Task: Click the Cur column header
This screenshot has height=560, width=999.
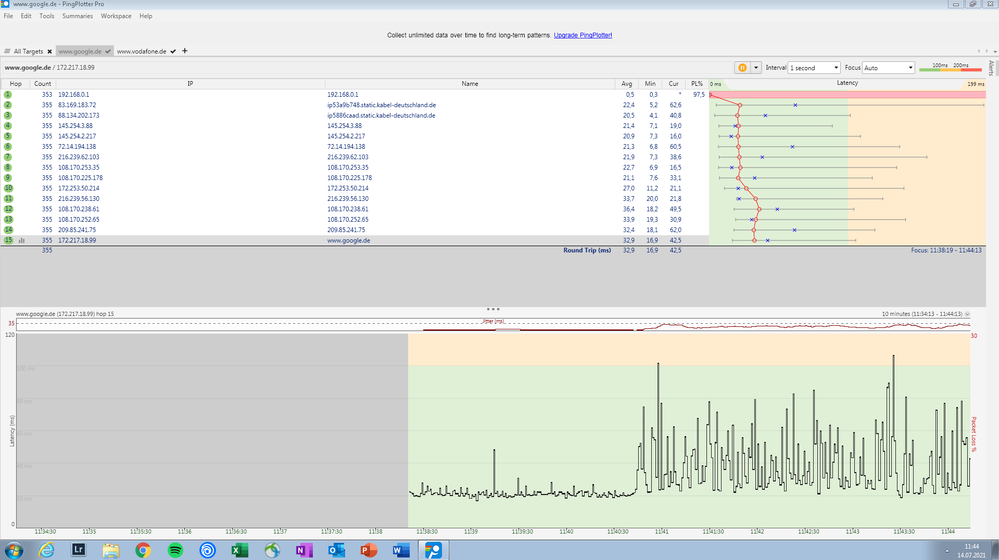Action: coord(673,83)
